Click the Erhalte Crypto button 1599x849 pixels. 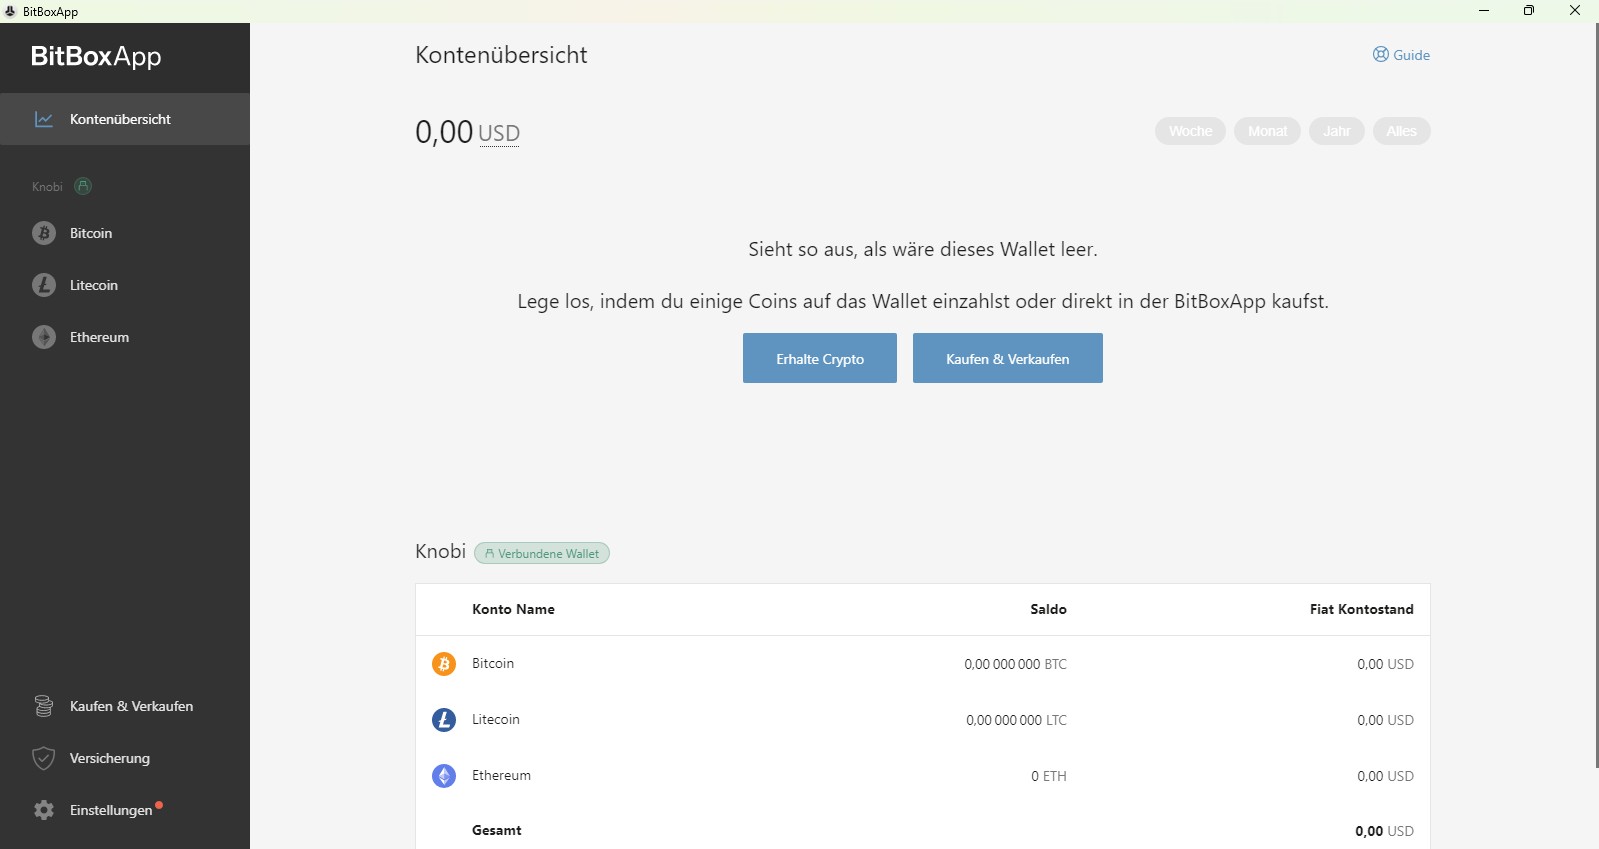pos(820,358)
